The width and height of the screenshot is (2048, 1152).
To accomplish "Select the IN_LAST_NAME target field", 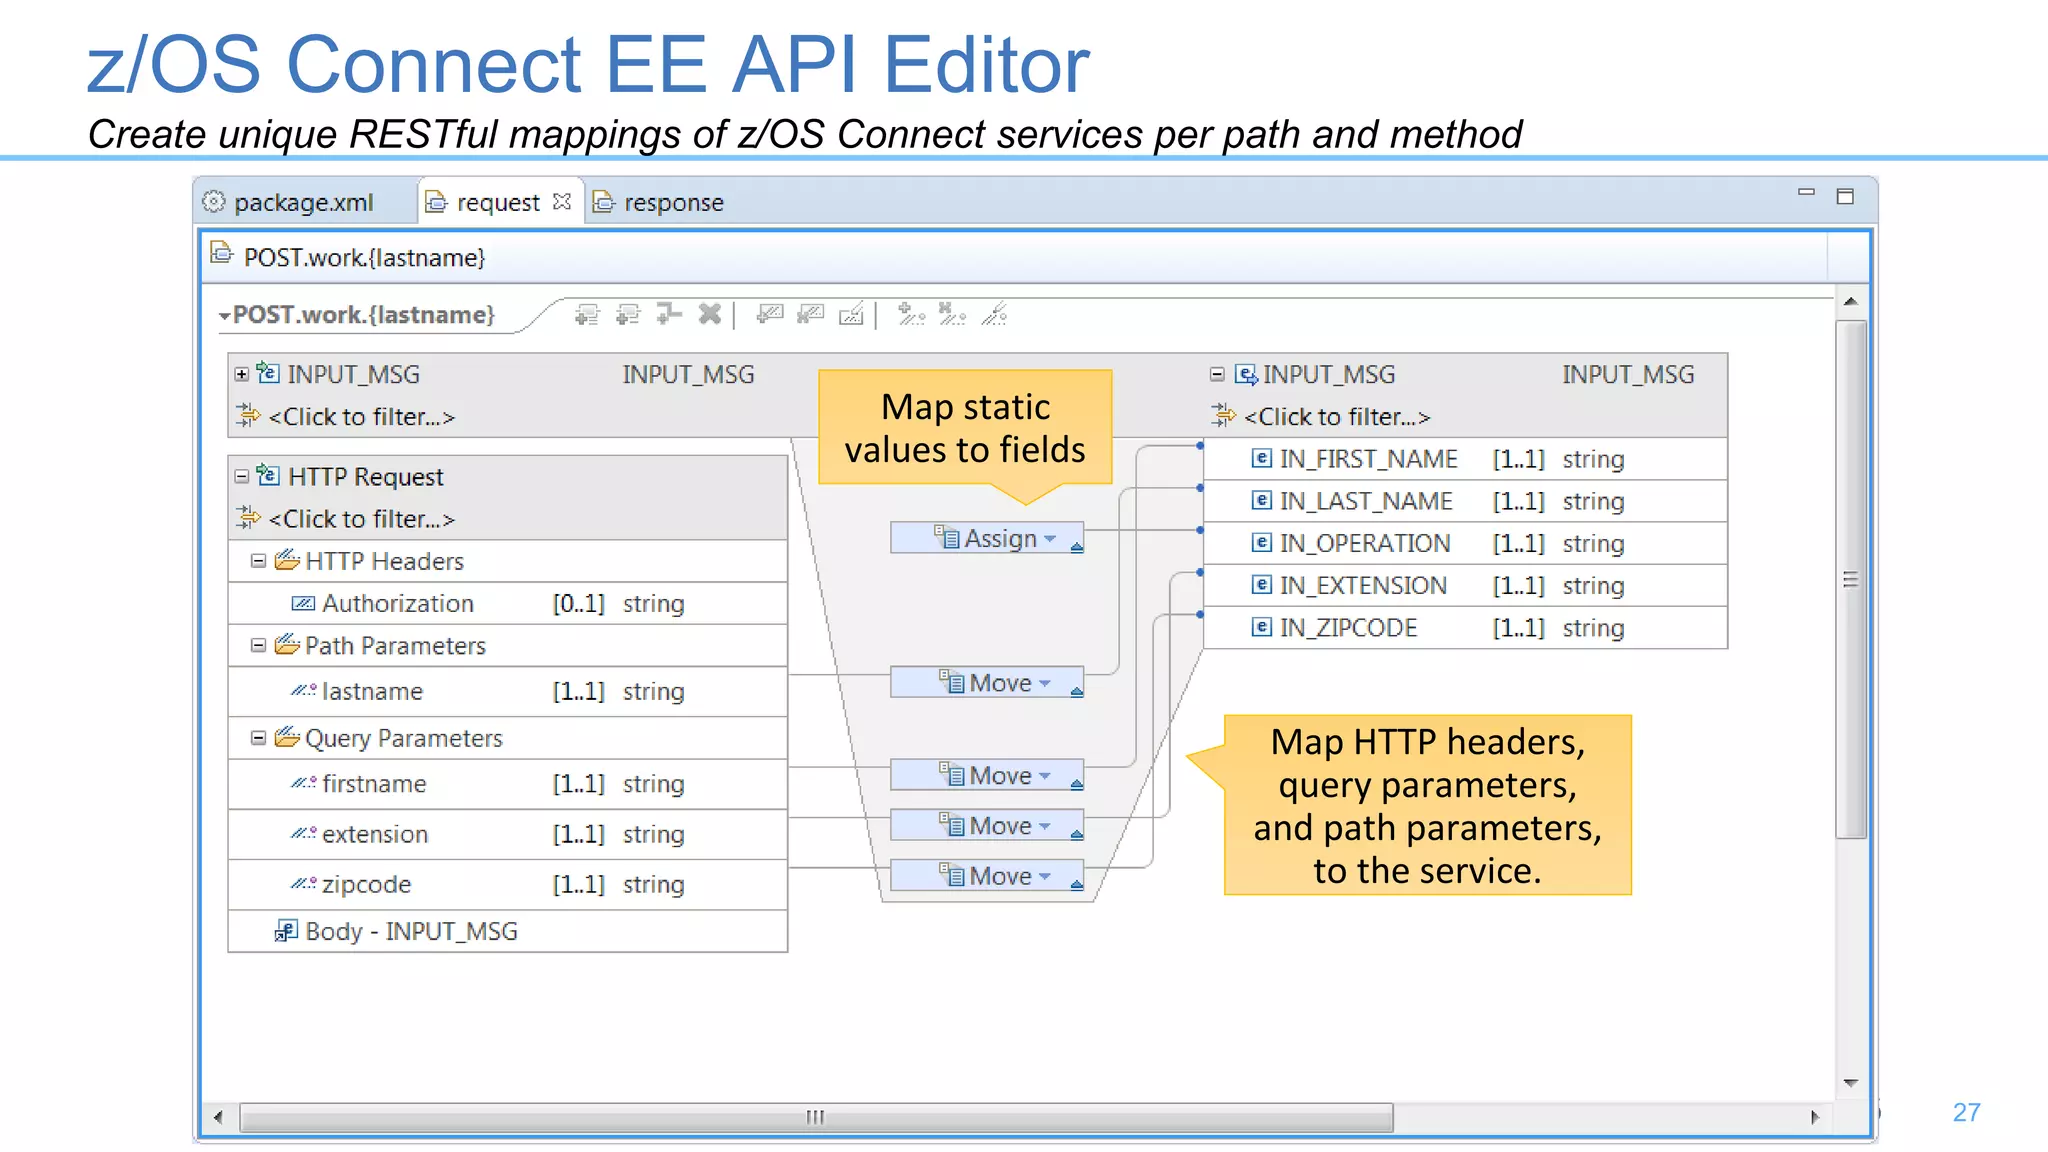I will click(1465, 501).
